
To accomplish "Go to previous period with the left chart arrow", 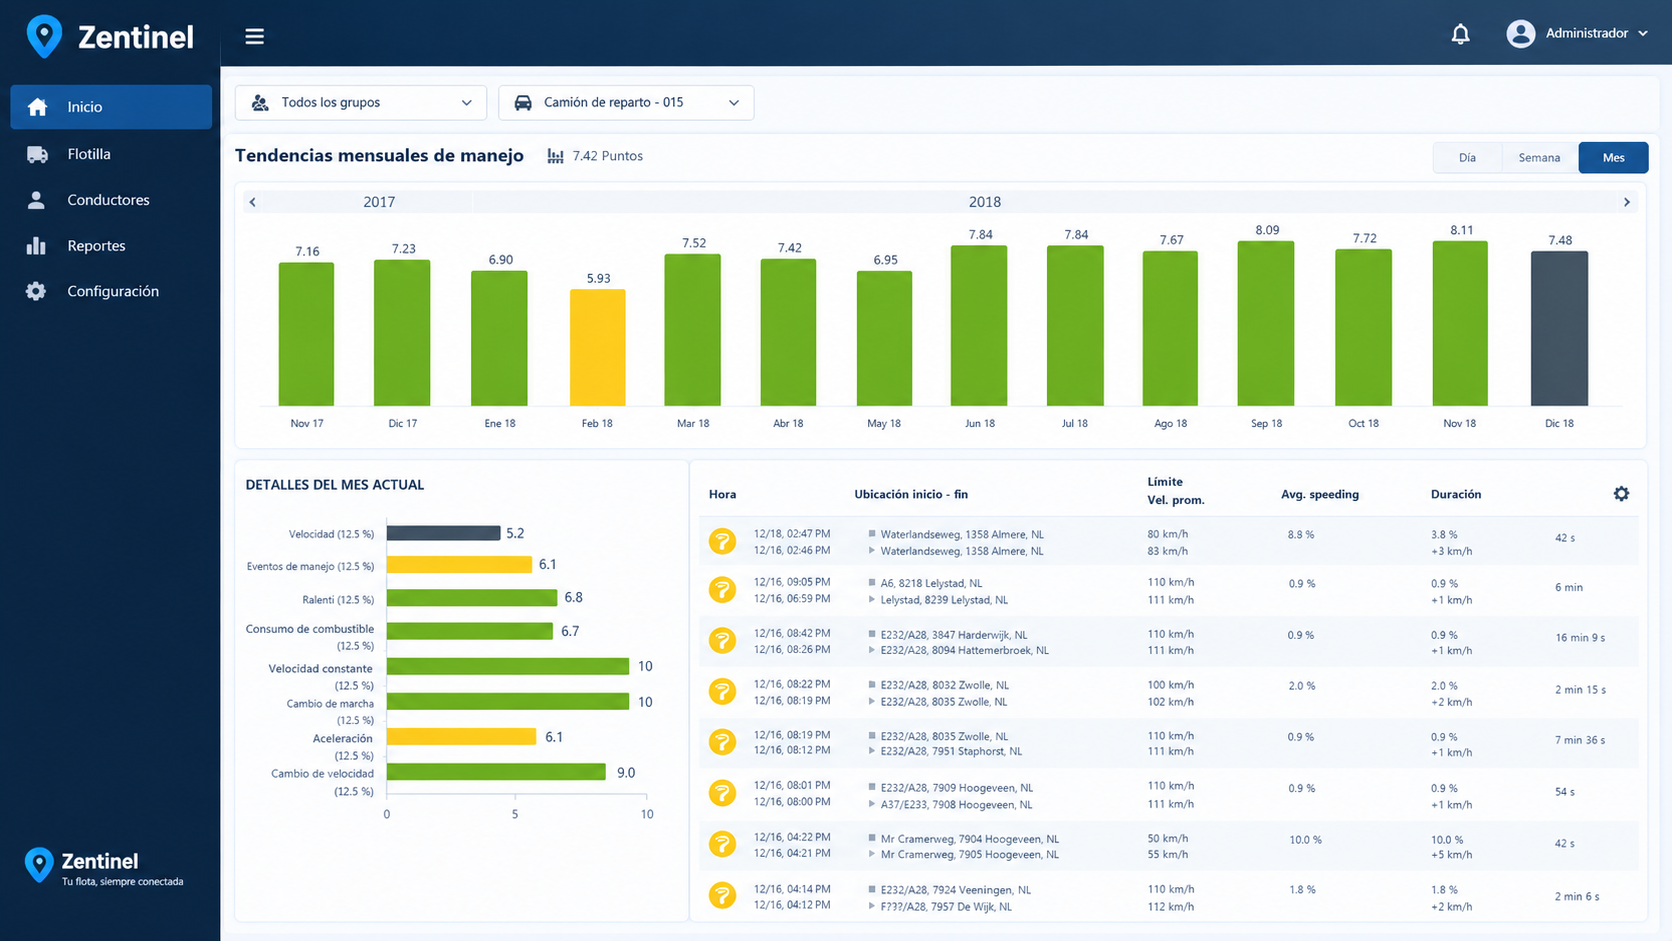I will point(252,202).
